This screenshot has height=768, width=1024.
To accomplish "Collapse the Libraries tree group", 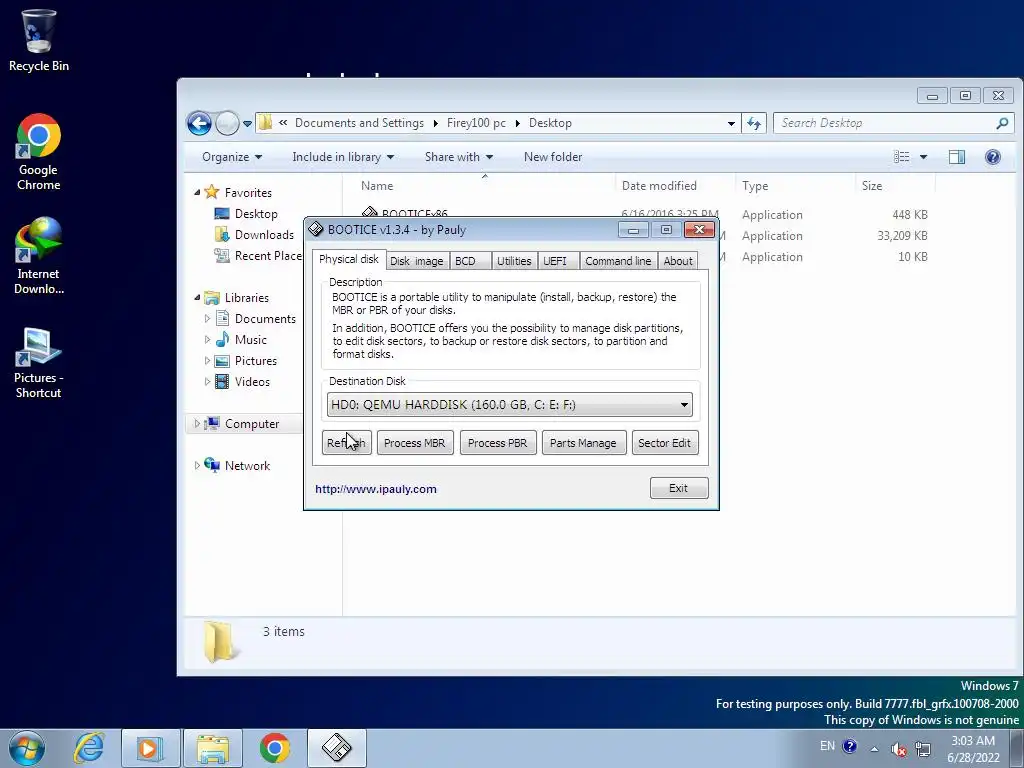I will [x=197, y=297].
